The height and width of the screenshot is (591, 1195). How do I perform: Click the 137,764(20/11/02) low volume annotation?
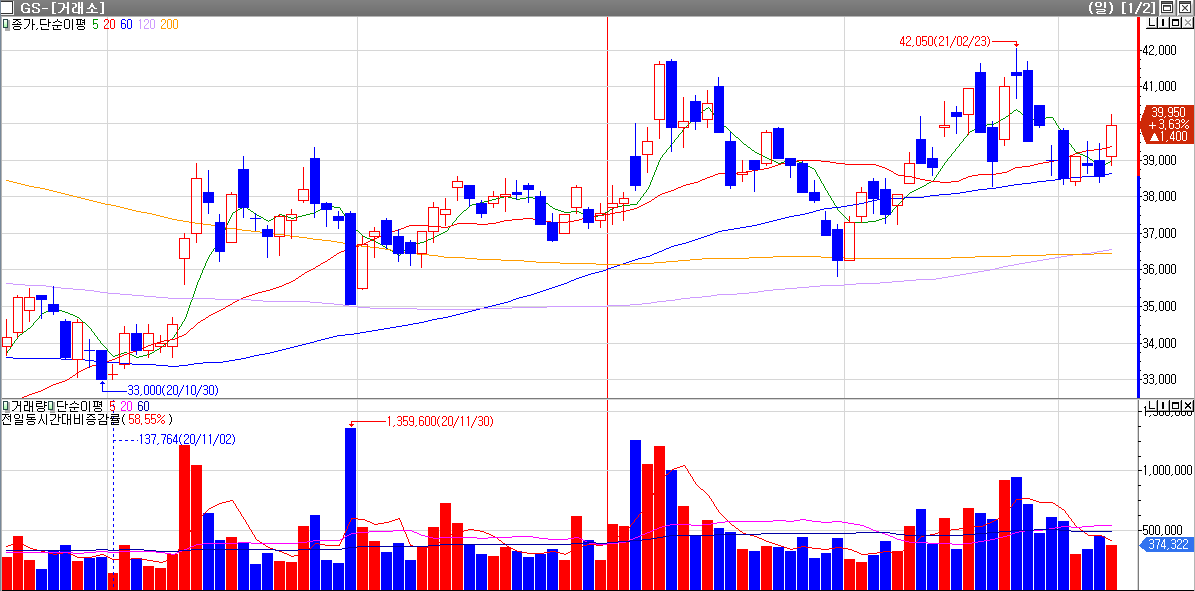pyautogui.click(x=187, y=440)
